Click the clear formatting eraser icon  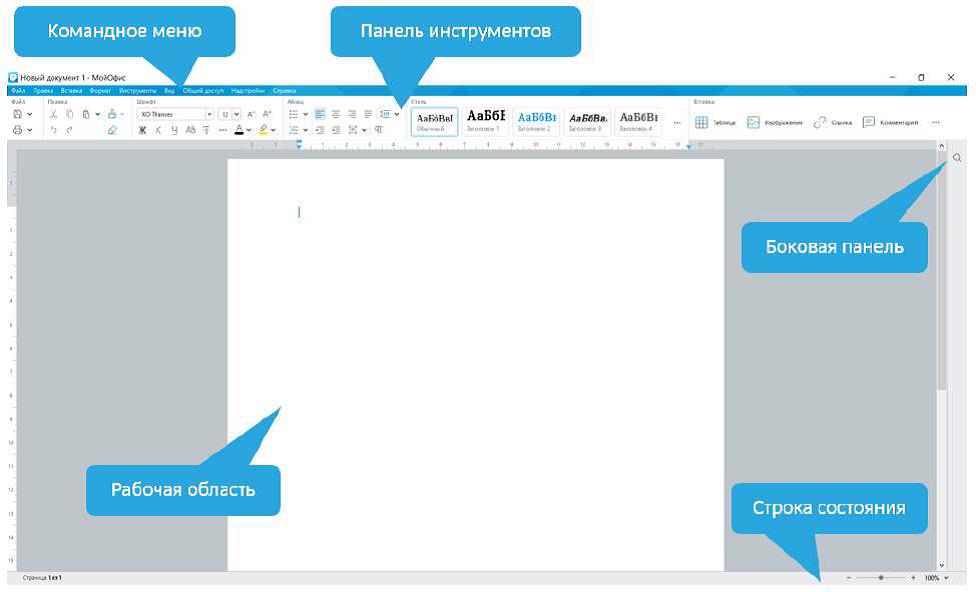(112, 130)
